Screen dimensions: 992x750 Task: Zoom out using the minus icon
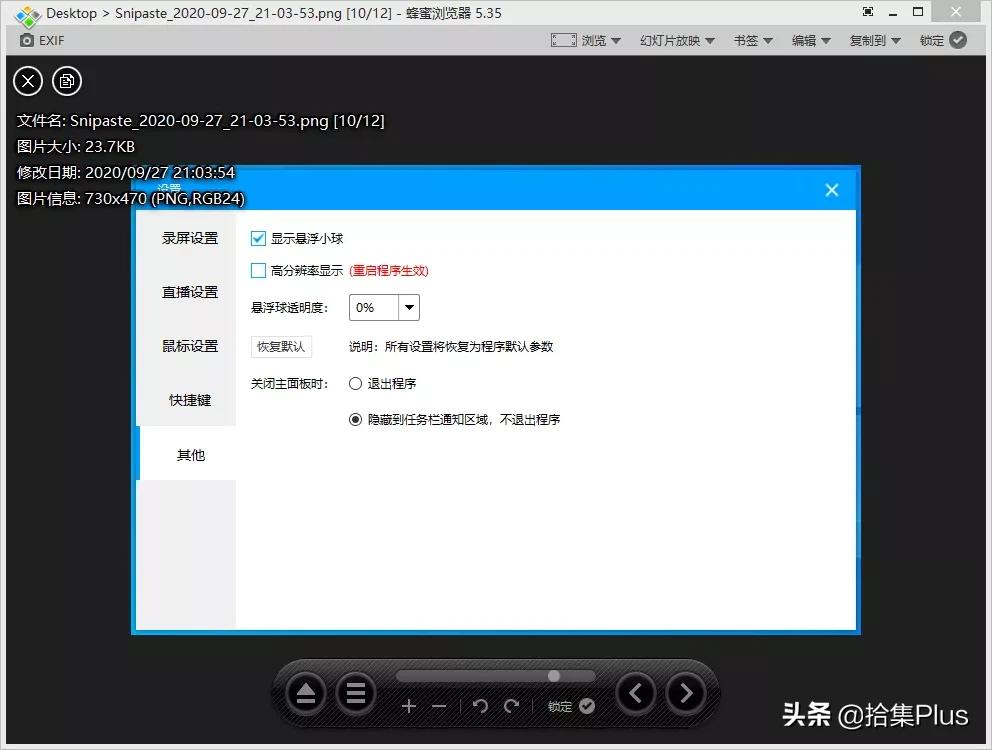click(439, 707)
